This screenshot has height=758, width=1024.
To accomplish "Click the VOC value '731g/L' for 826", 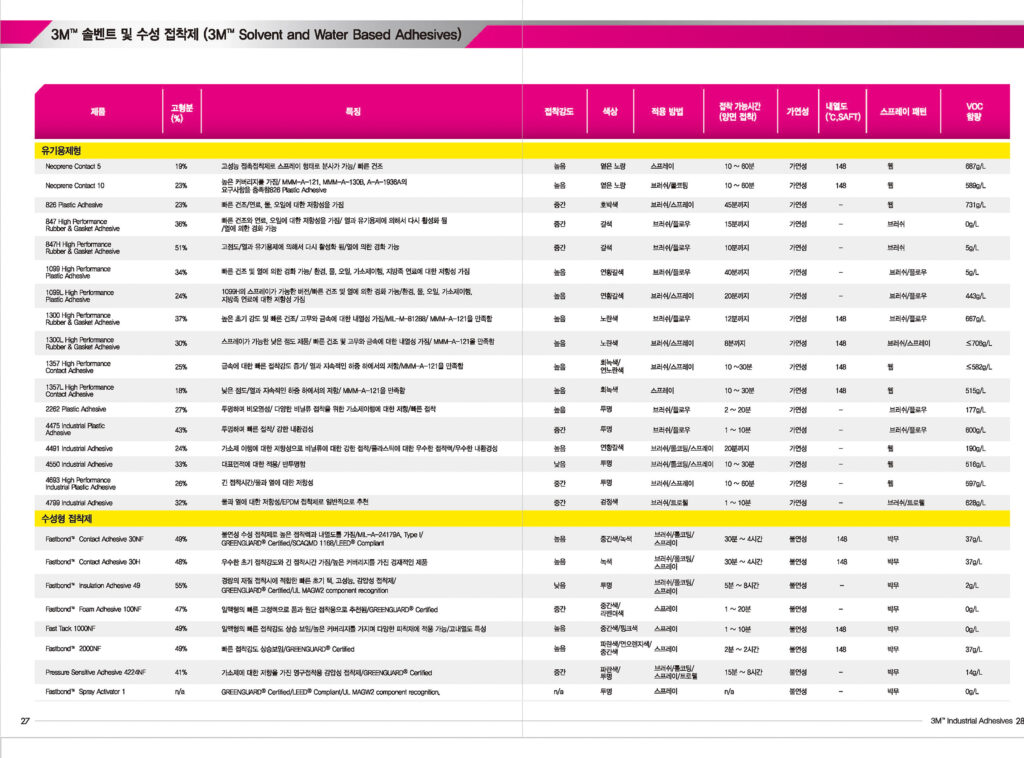I will tap(976, 205).
